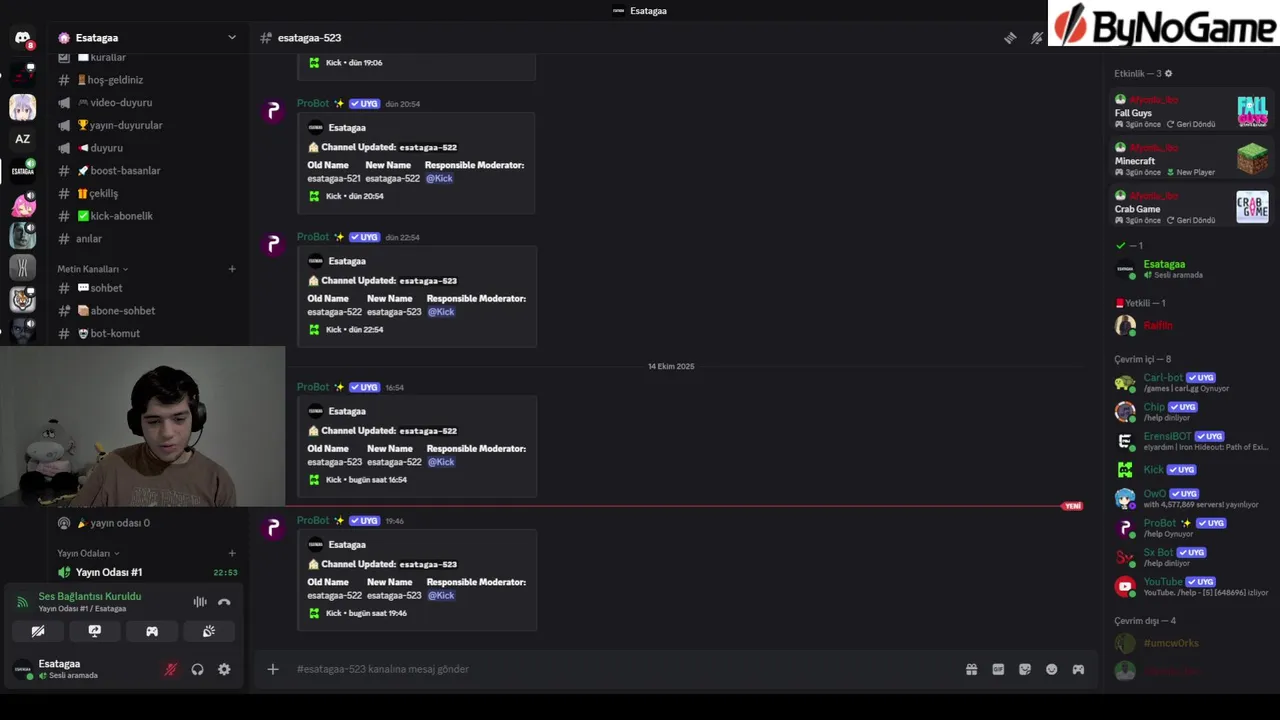Switch to the sohbet channel

click(x=106, y=288)
